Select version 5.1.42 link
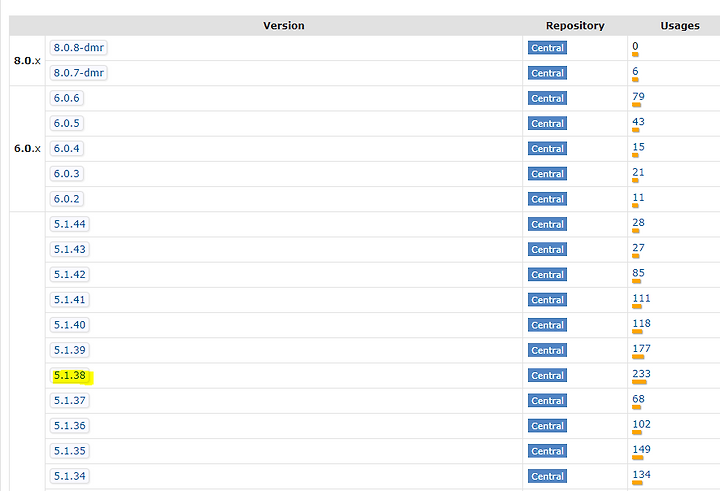The image size is (720, 491). 70,274
